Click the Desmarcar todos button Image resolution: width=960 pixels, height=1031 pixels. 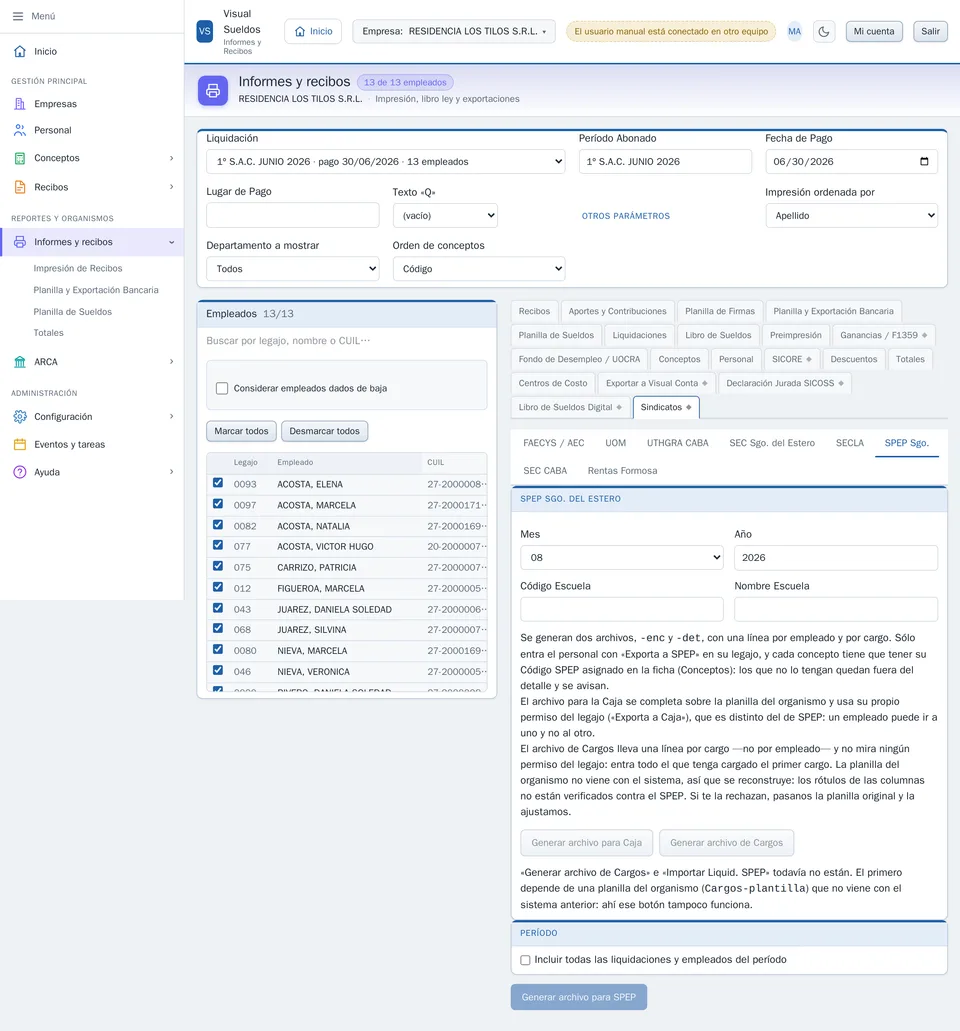[325, 431]
